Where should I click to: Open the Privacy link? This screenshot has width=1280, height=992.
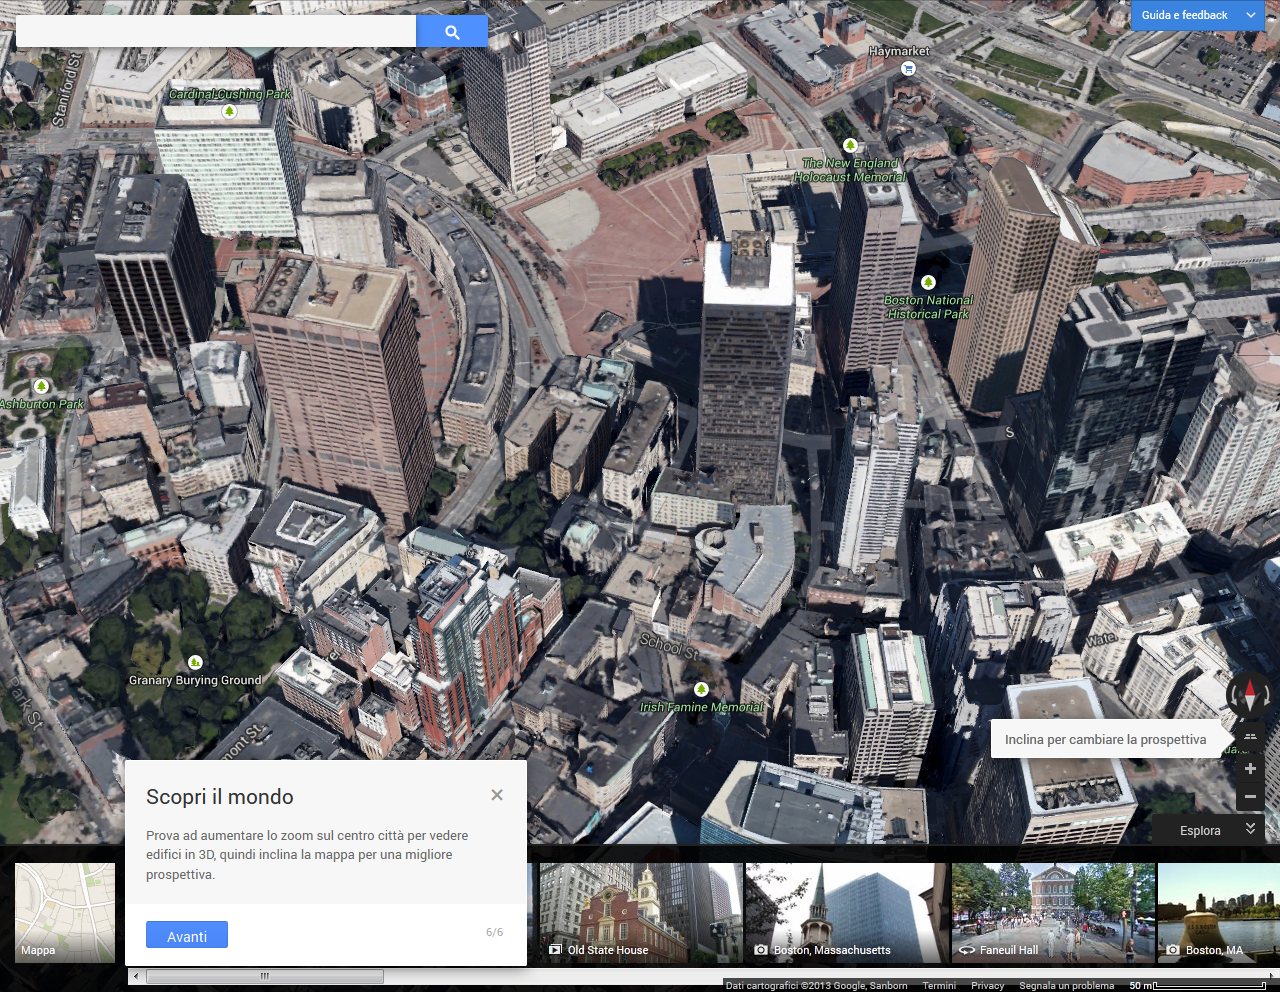(x=987, y=986)
